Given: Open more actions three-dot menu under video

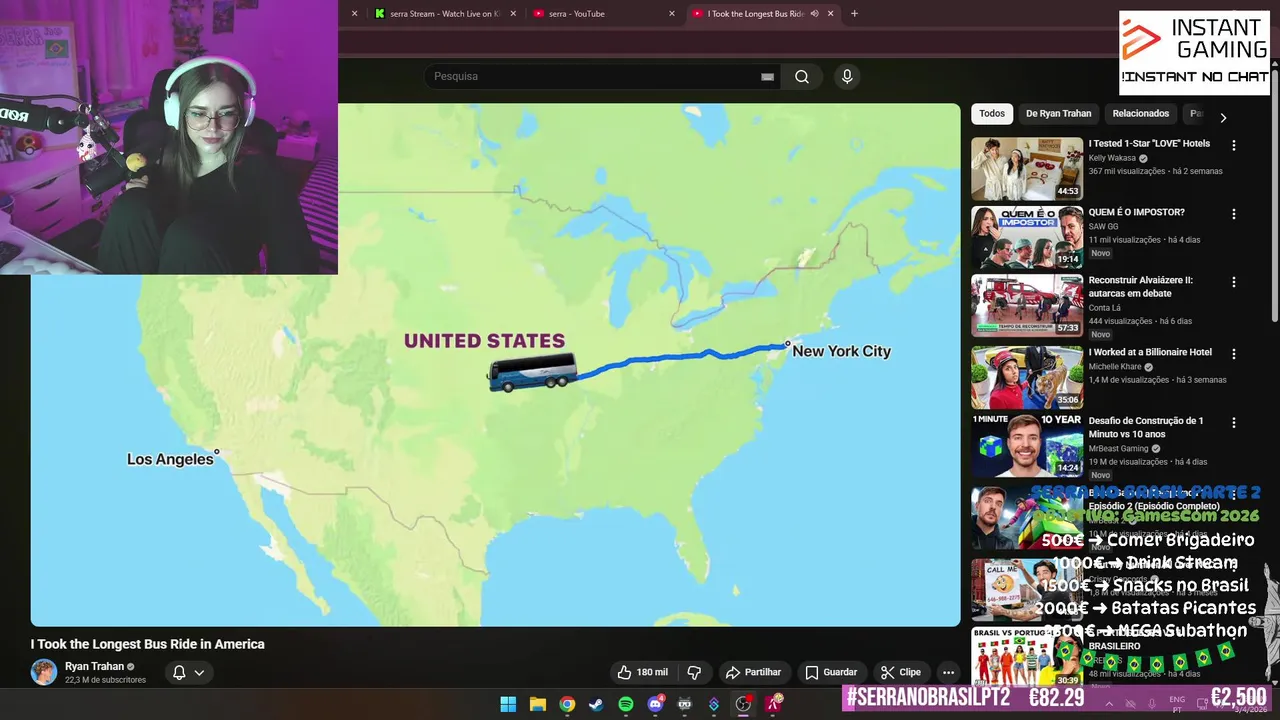Looking at the screenshot, I should coord(948,672).
